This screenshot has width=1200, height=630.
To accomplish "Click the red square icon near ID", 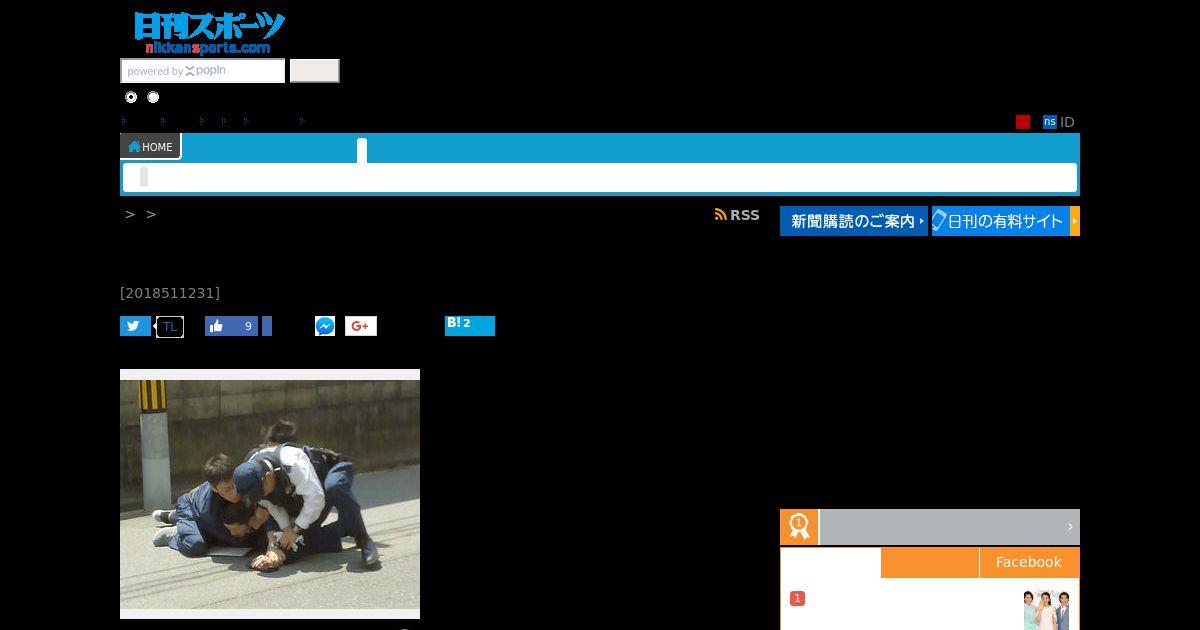I will (1023, 122).
